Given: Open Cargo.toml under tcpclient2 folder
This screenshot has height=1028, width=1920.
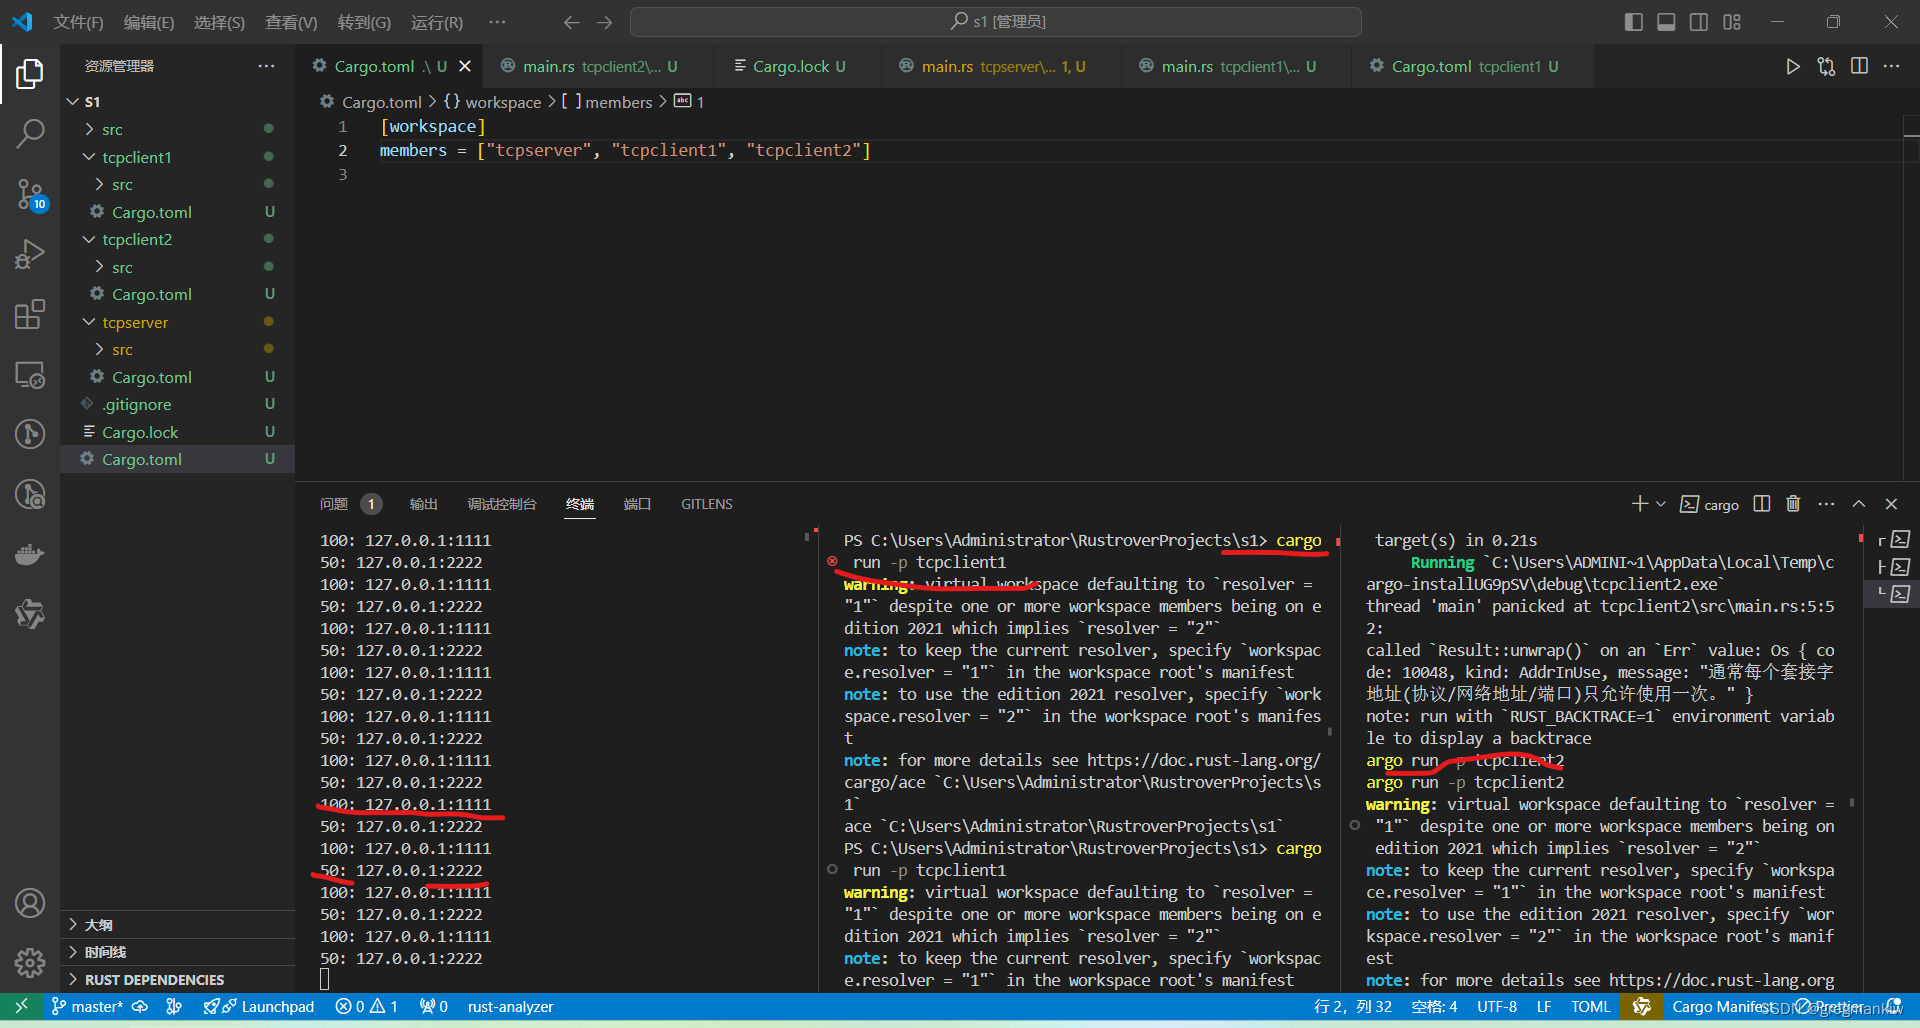Looking at the screenshot, I should [178, 294].
